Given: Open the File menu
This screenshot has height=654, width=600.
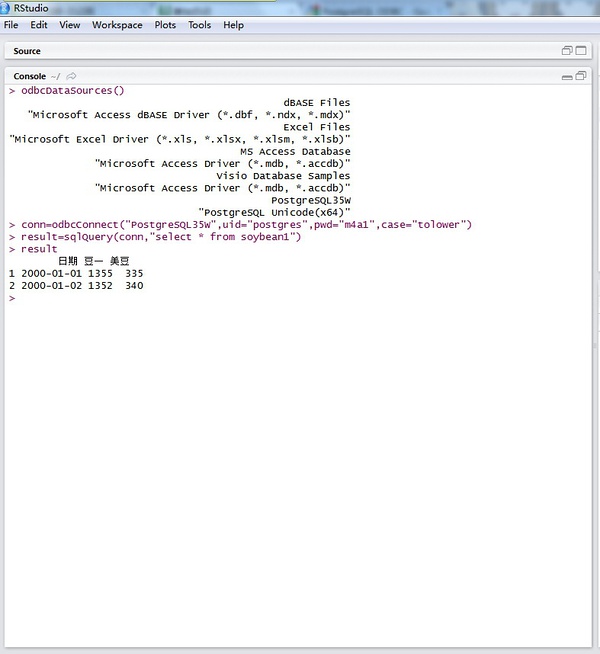Looking at the screenshot, I should click(11, 25).
